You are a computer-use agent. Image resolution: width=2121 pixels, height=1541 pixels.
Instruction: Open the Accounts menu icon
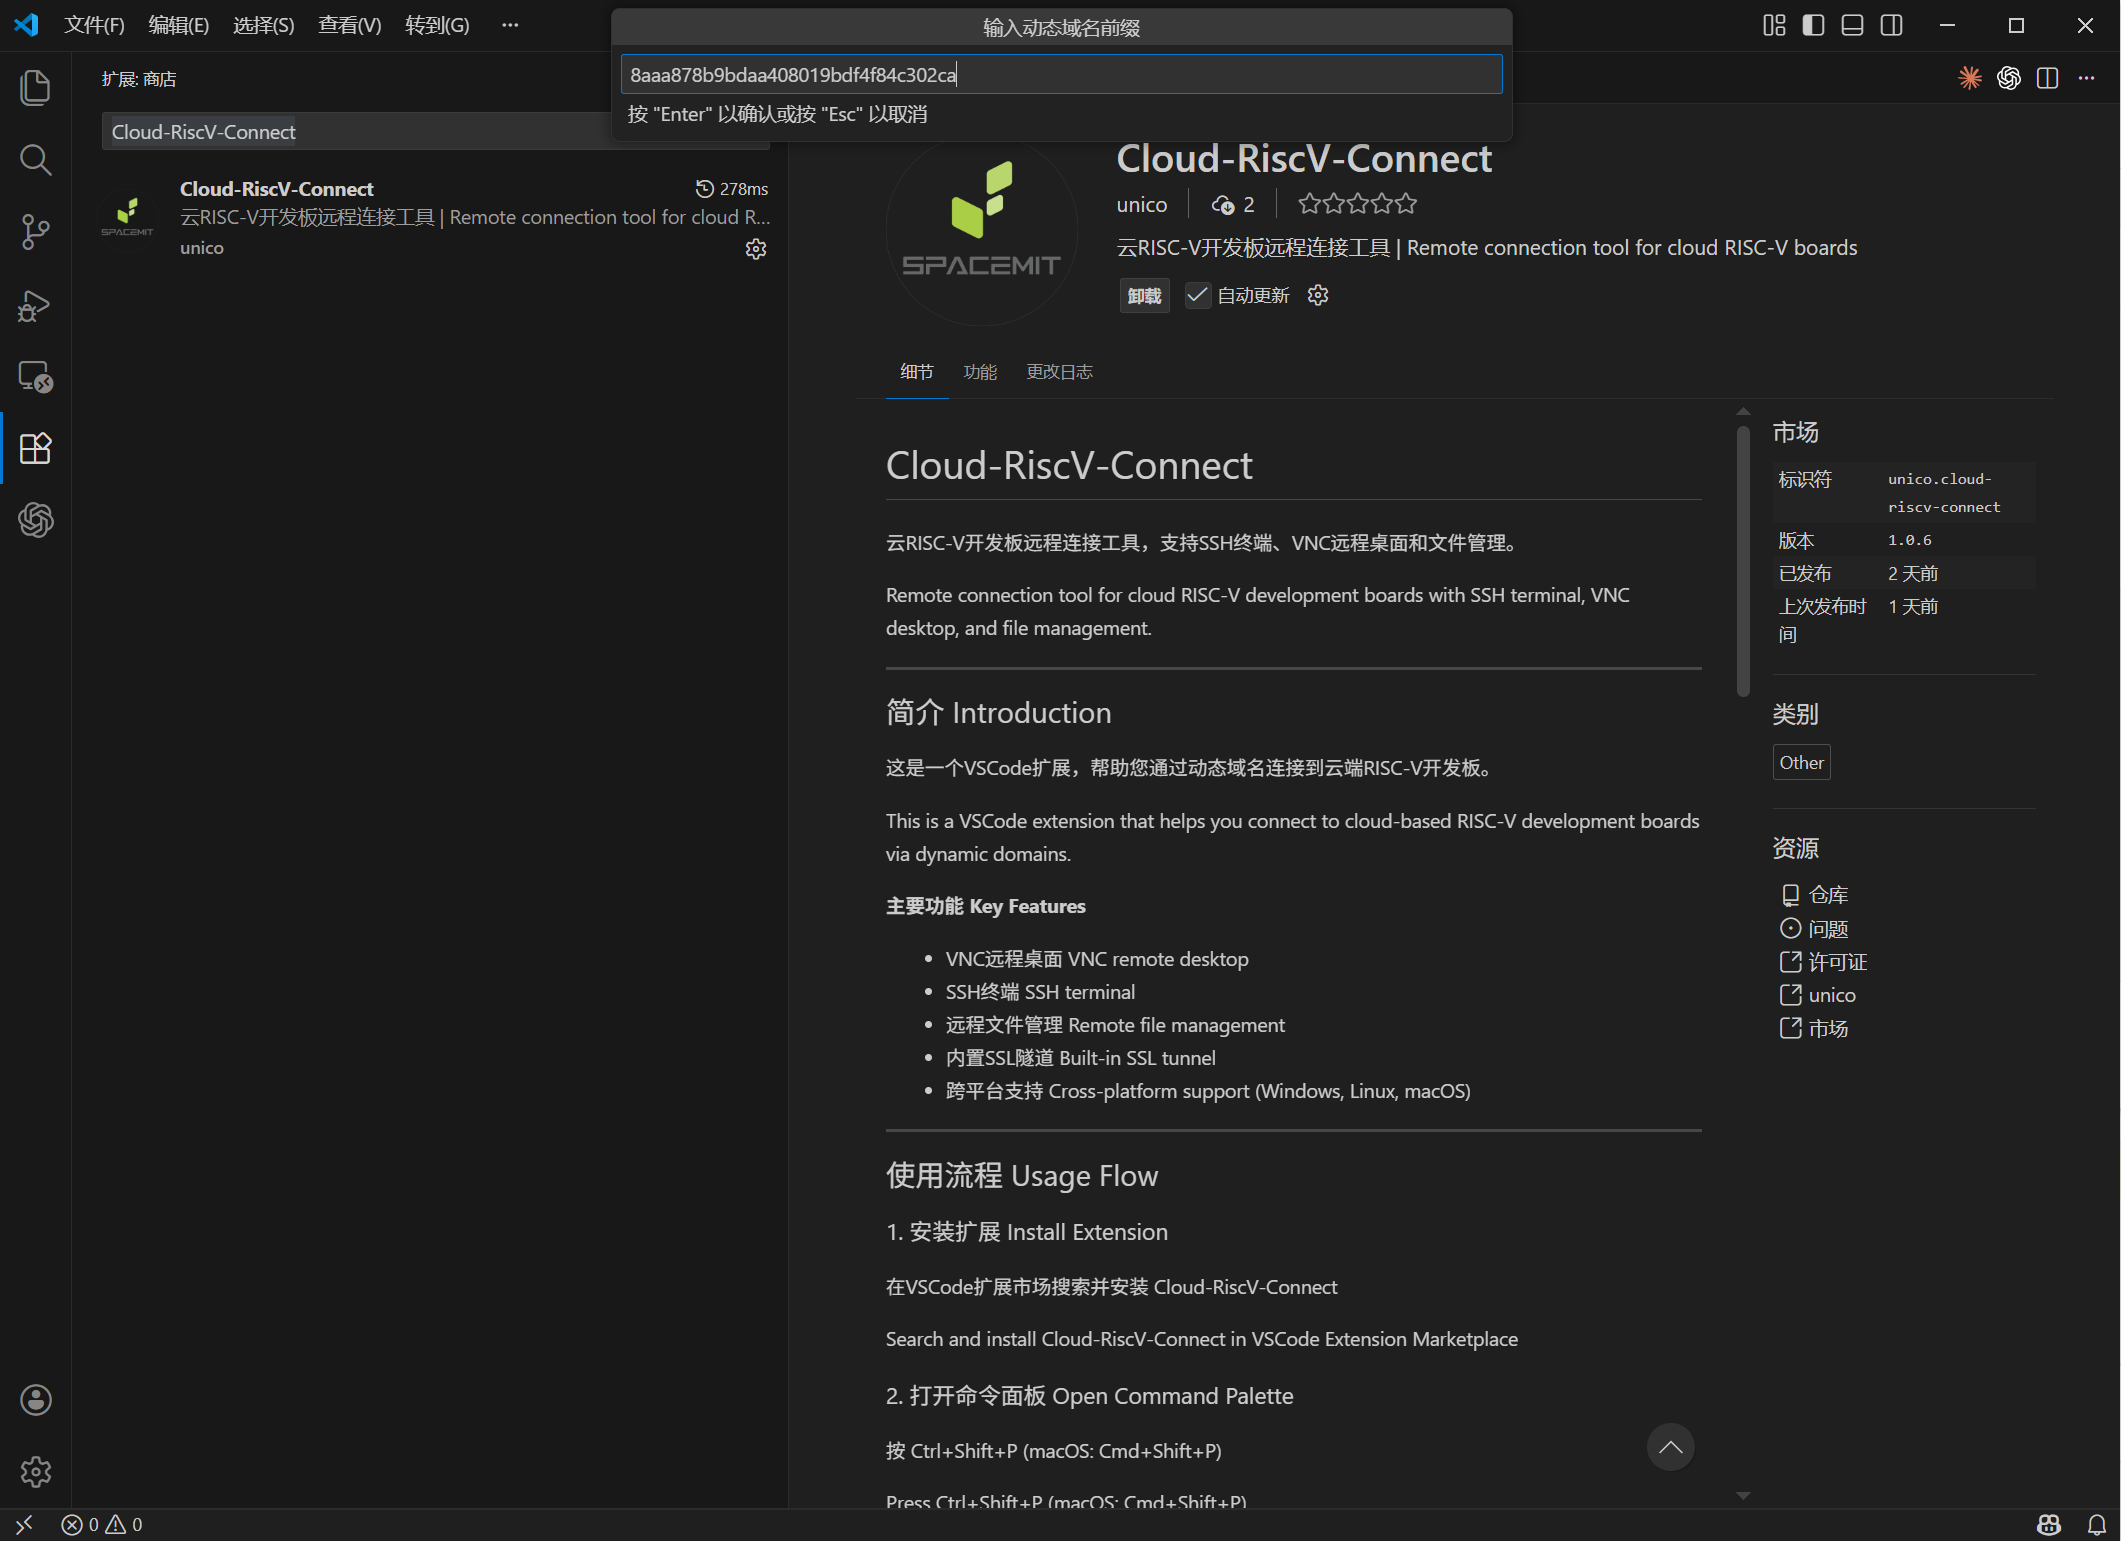(x=35, y=1399)
